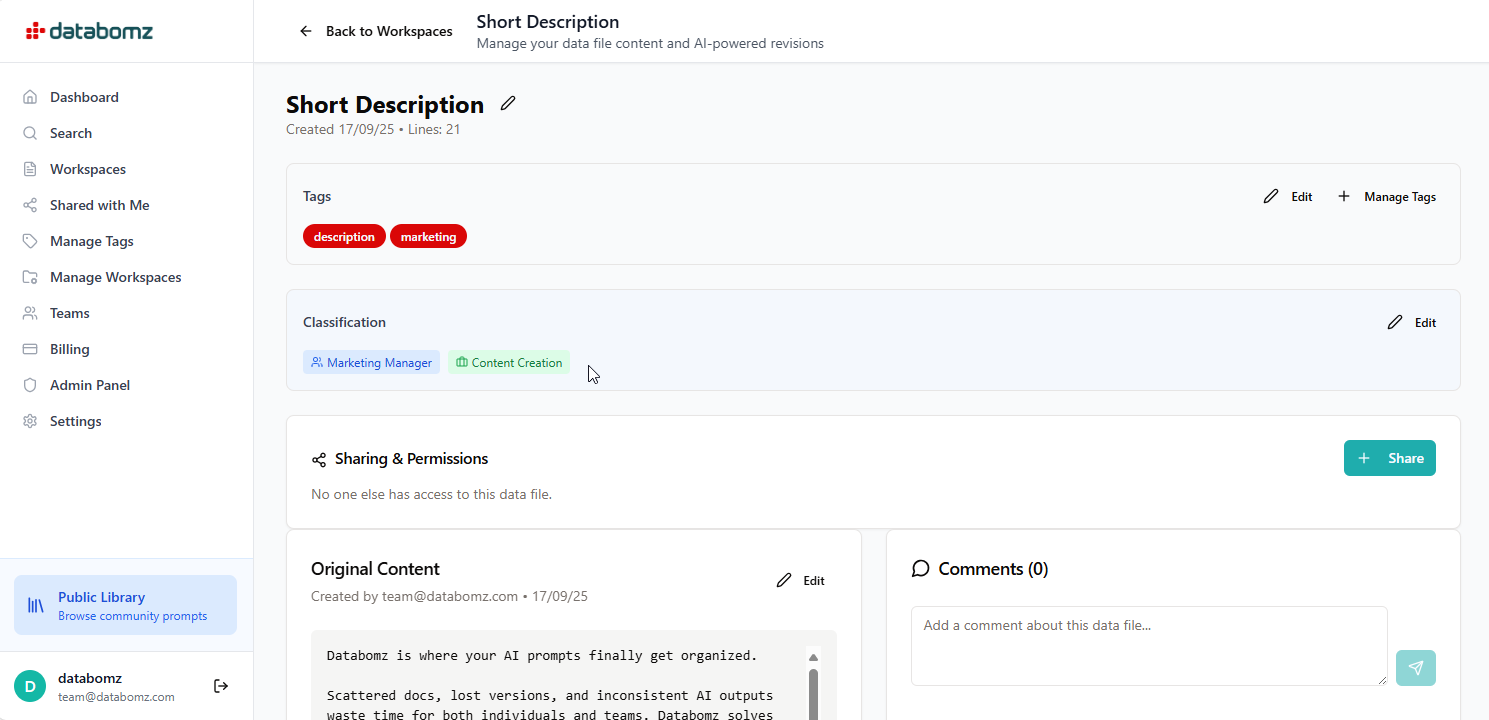Click the databomz logo
The height and width of the screenshot is (720, 1489).
pyautogui.click(x=90, y=31)
